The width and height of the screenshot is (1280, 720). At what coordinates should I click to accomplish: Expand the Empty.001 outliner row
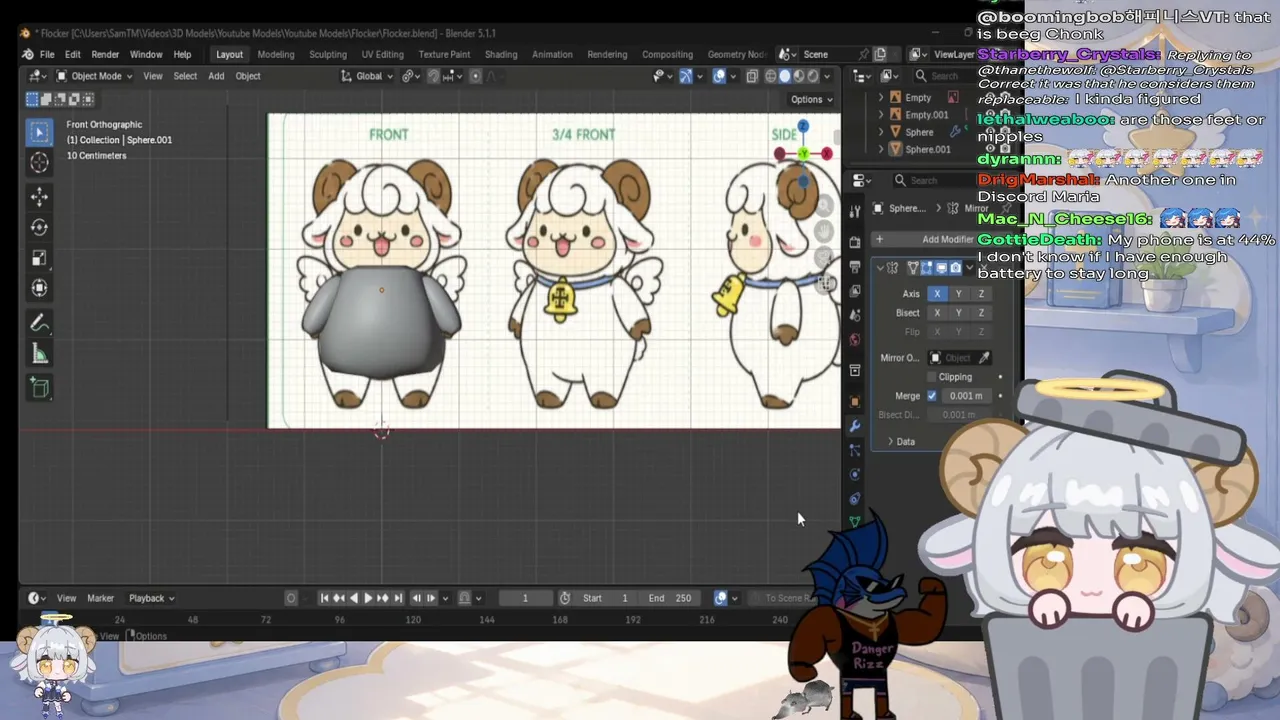pyautogui.click(x=881, y=115)
